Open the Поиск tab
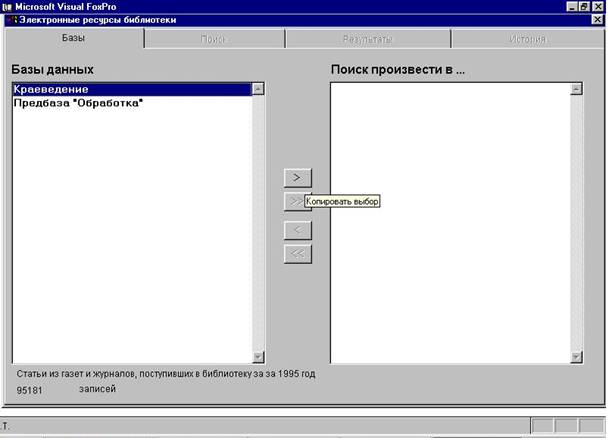The image size is (613, 438). (x=214, y=39)
